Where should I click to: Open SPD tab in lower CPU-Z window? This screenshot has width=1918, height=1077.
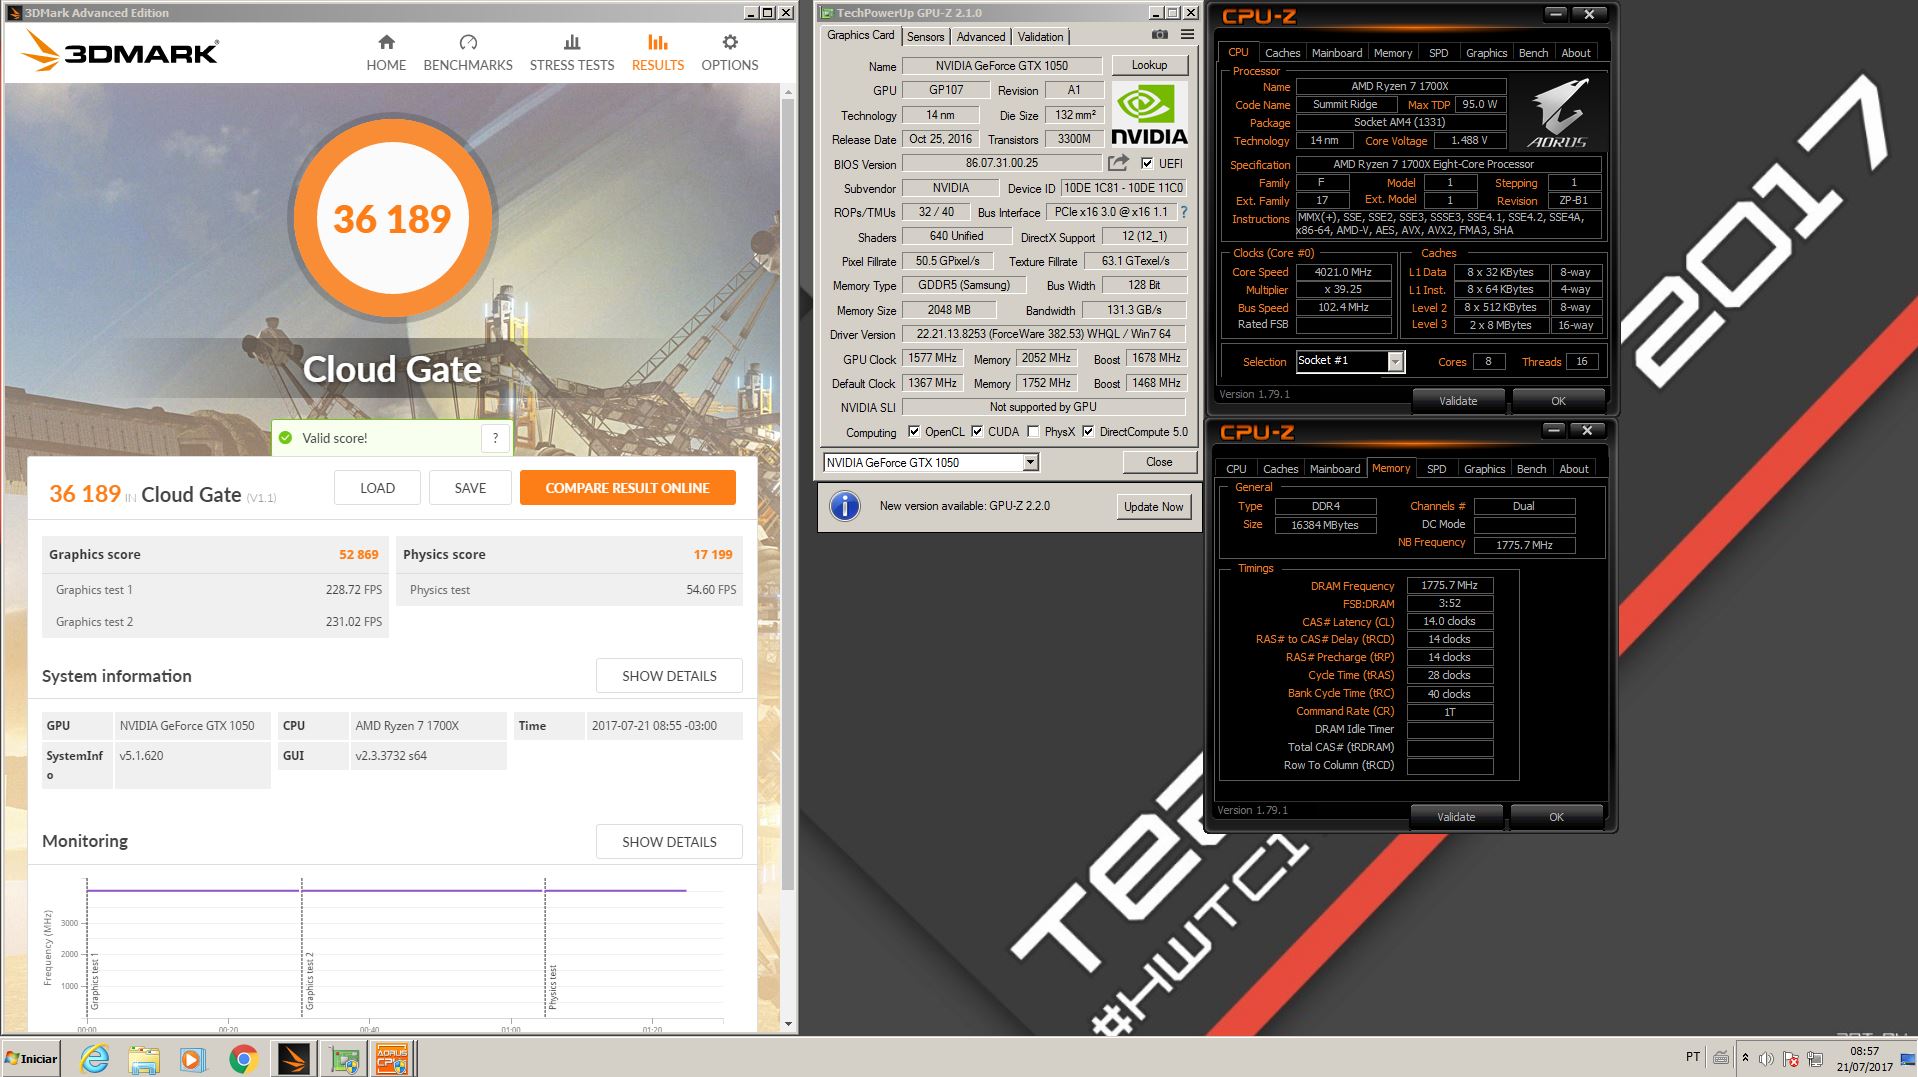1436,469
